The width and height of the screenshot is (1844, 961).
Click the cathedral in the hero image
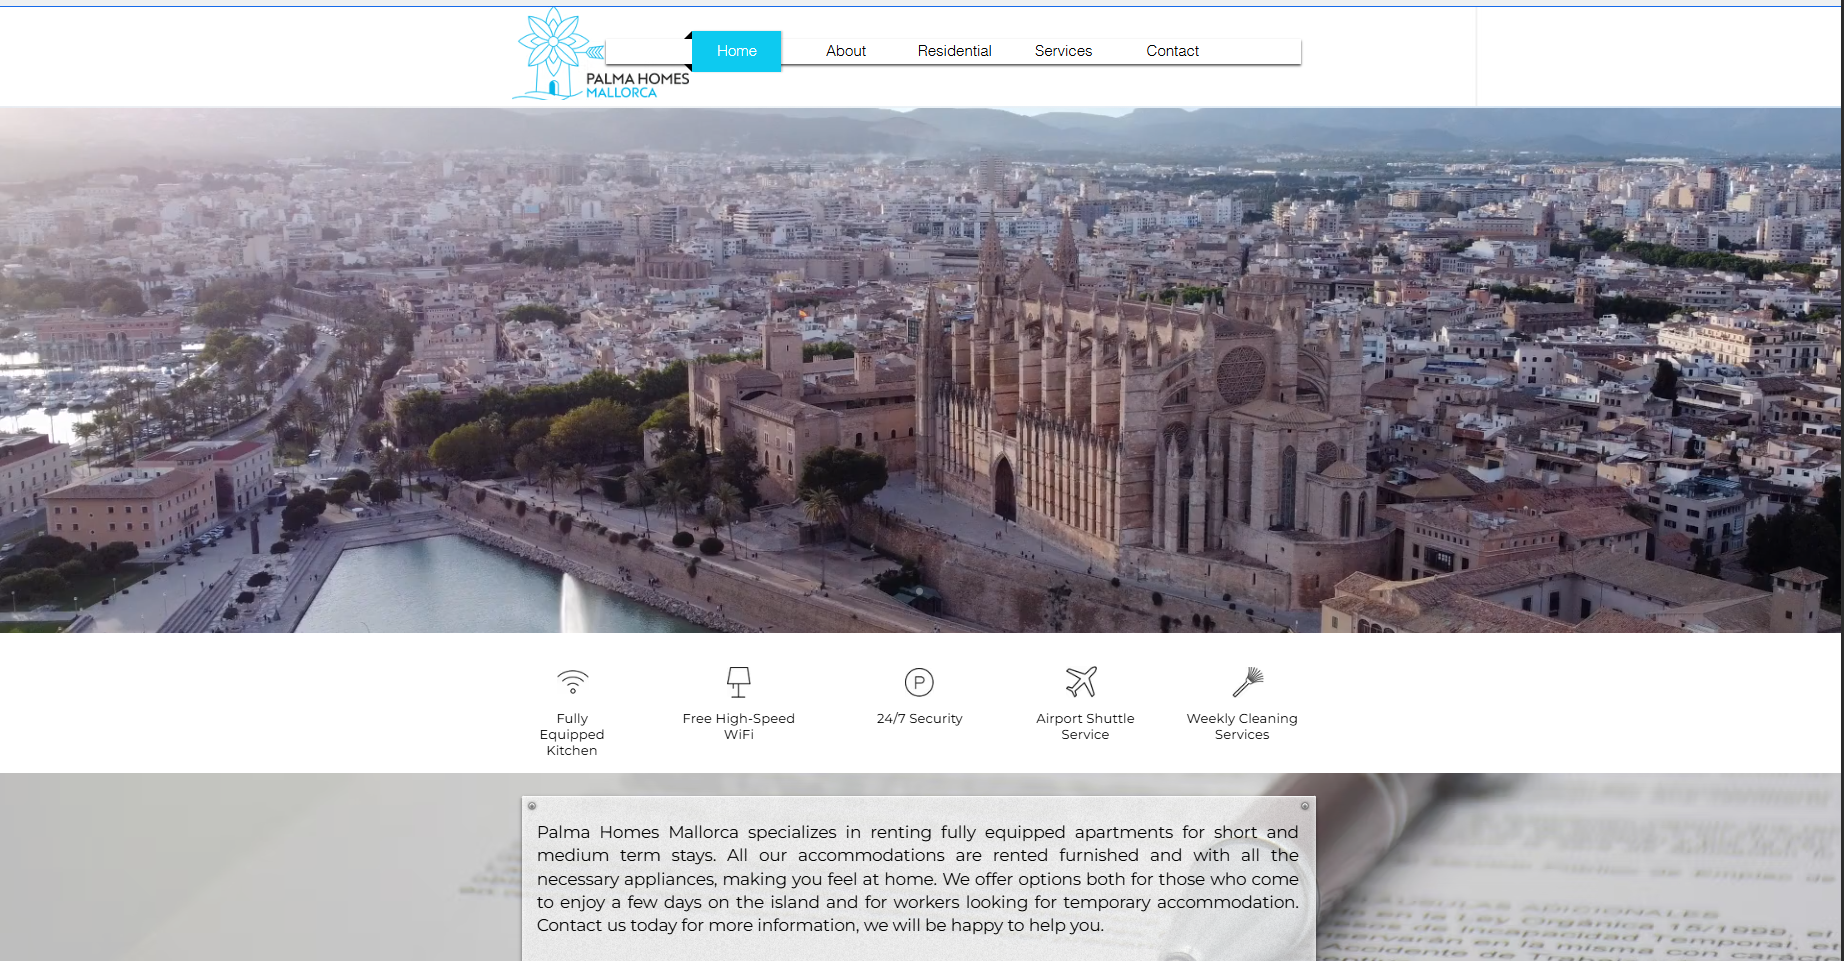click(x=1130, y=420)
